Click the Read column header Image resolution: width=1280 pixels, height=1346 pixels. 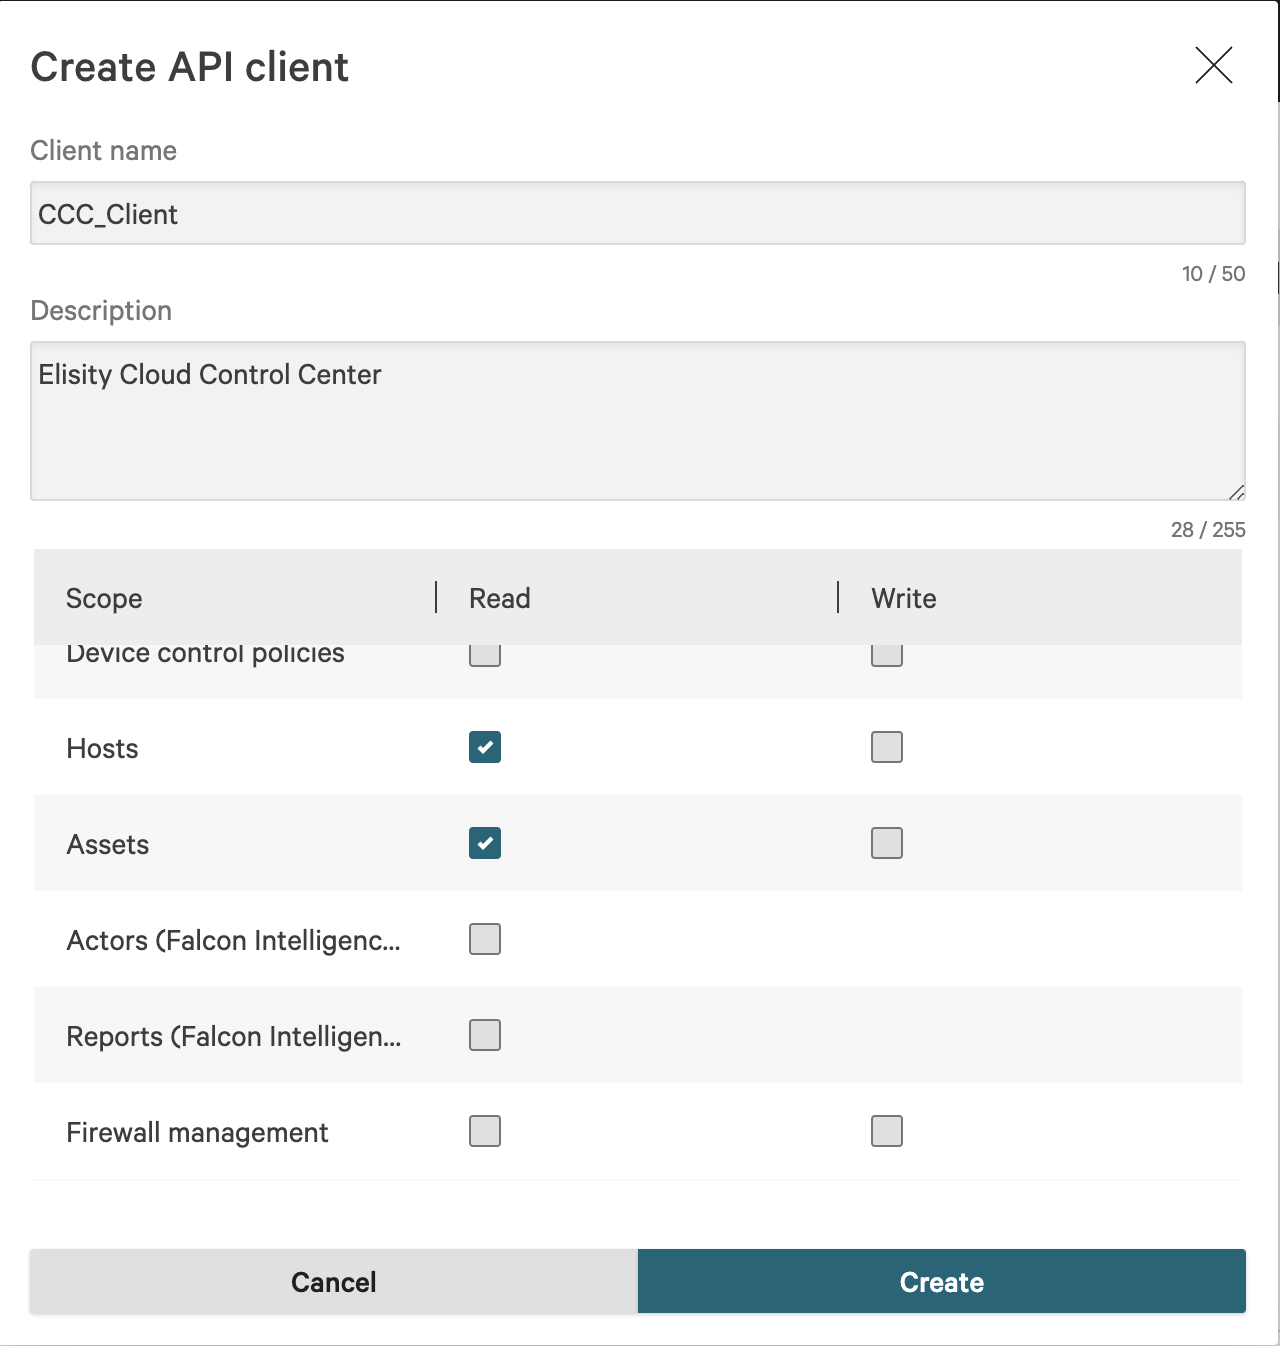tap(500, 598)
